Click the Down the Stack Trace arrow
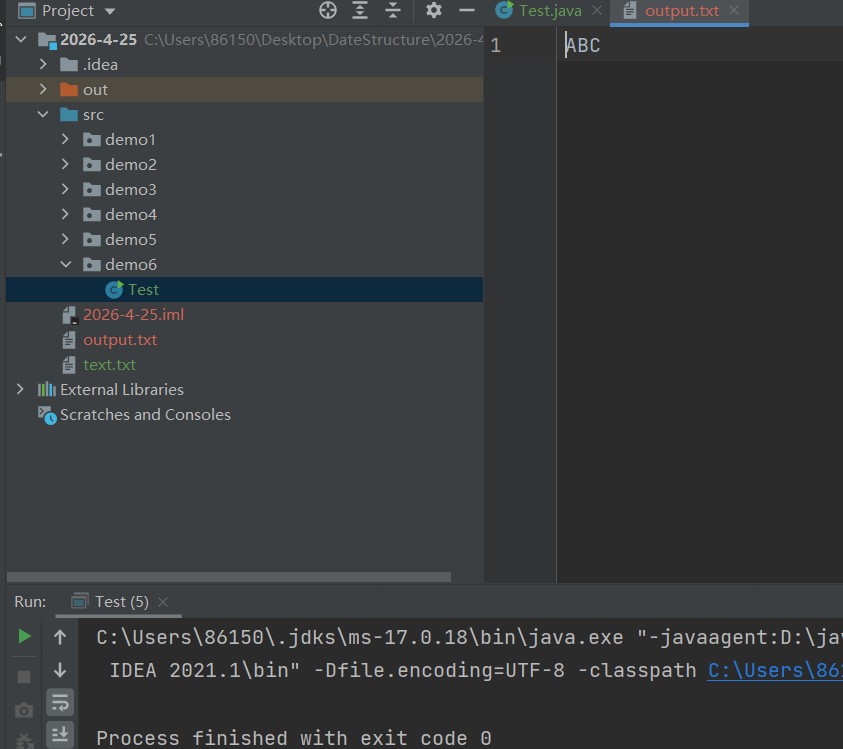 (x=60, y=669)
